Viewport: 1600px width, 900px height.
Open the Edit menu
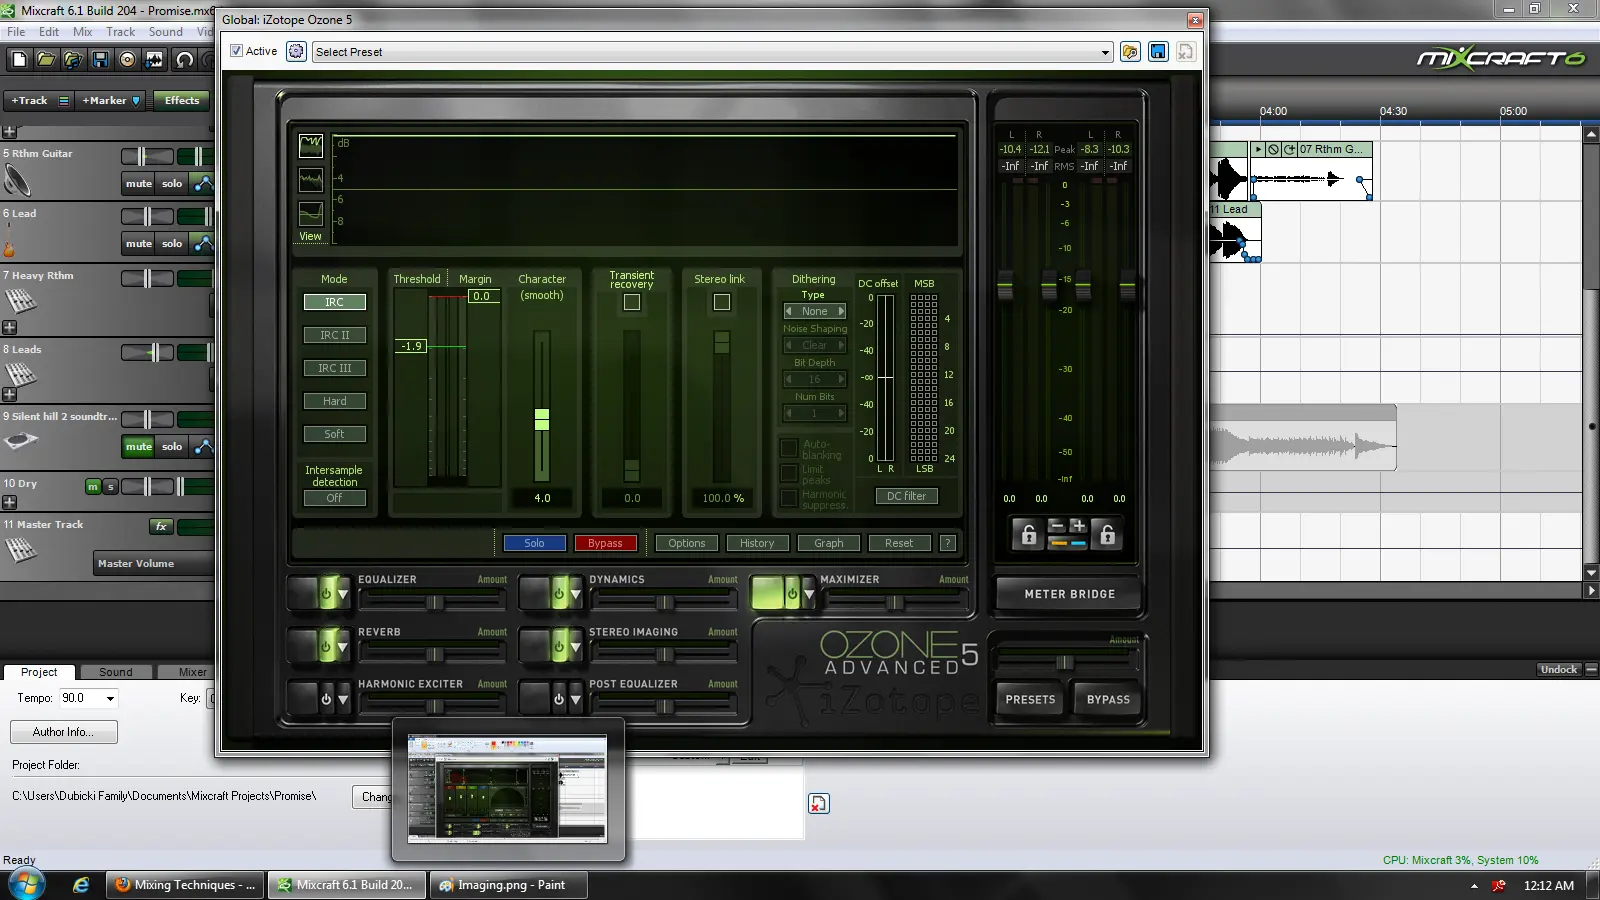coord(49,32)
